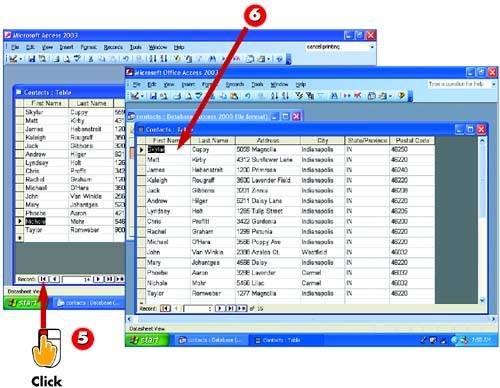Click Spelling icon in front Access toolbar

tap(198, 96)
